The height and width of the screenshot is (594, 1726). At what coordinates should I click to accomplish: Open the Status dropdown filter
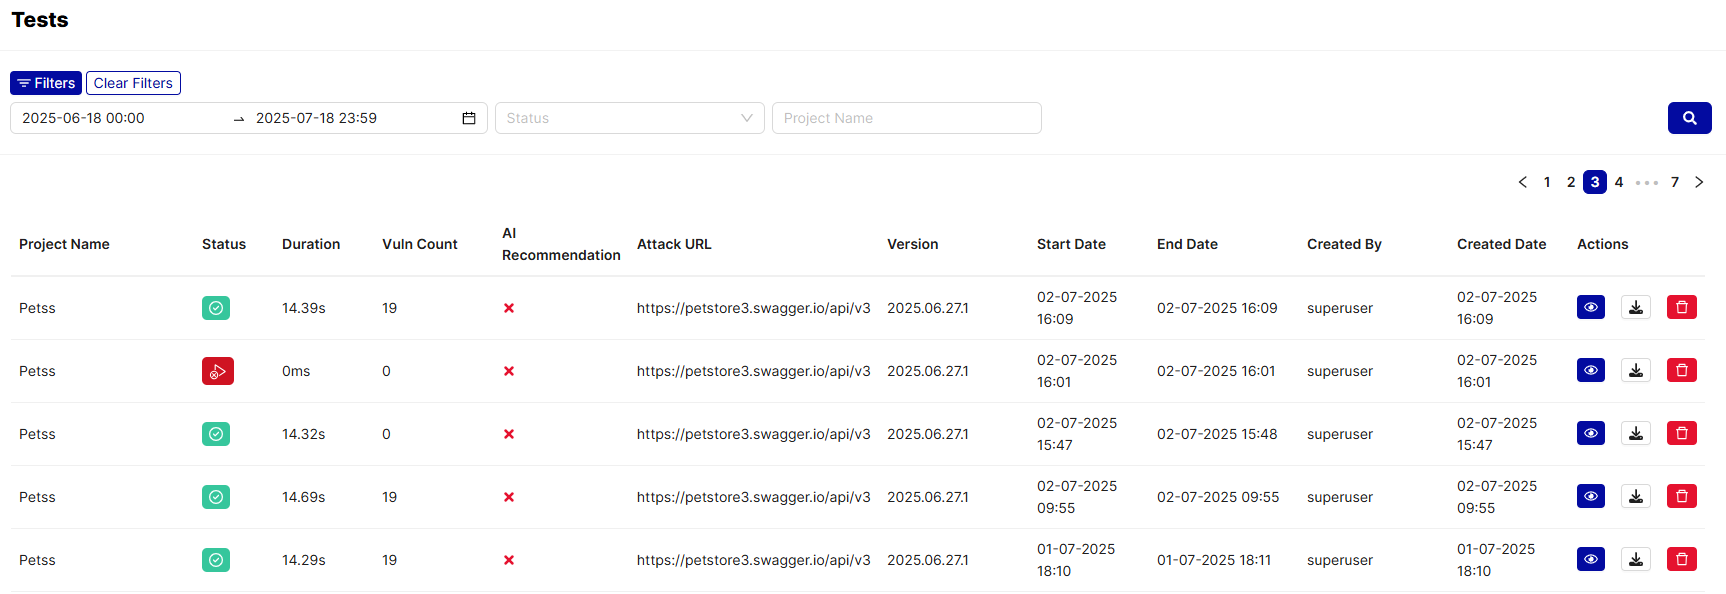(x=629, y=118)
